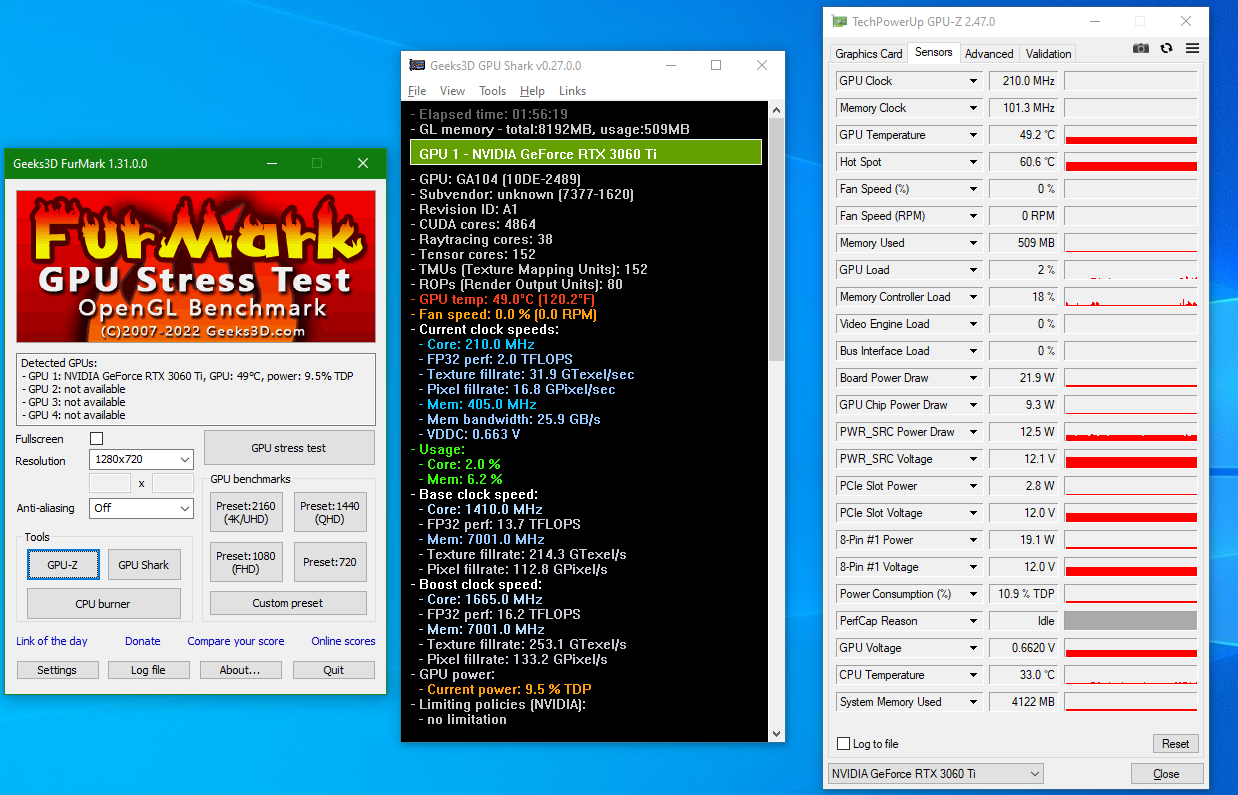Expand the GPU Clock sensor dropdown
The height and width of the screenshot is (795, 1238).
point(973,81)
